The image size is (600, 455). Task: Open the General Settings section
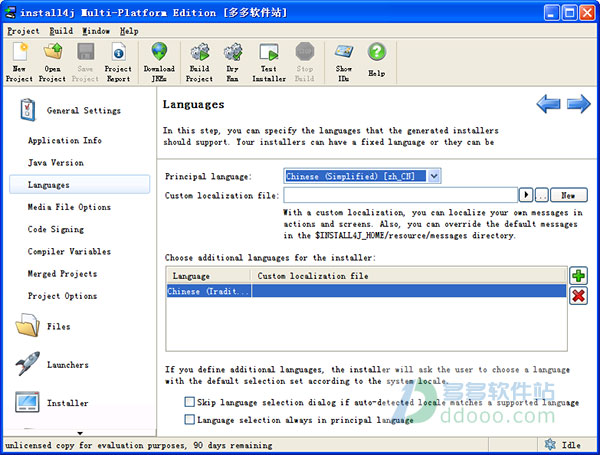(71, 110)
